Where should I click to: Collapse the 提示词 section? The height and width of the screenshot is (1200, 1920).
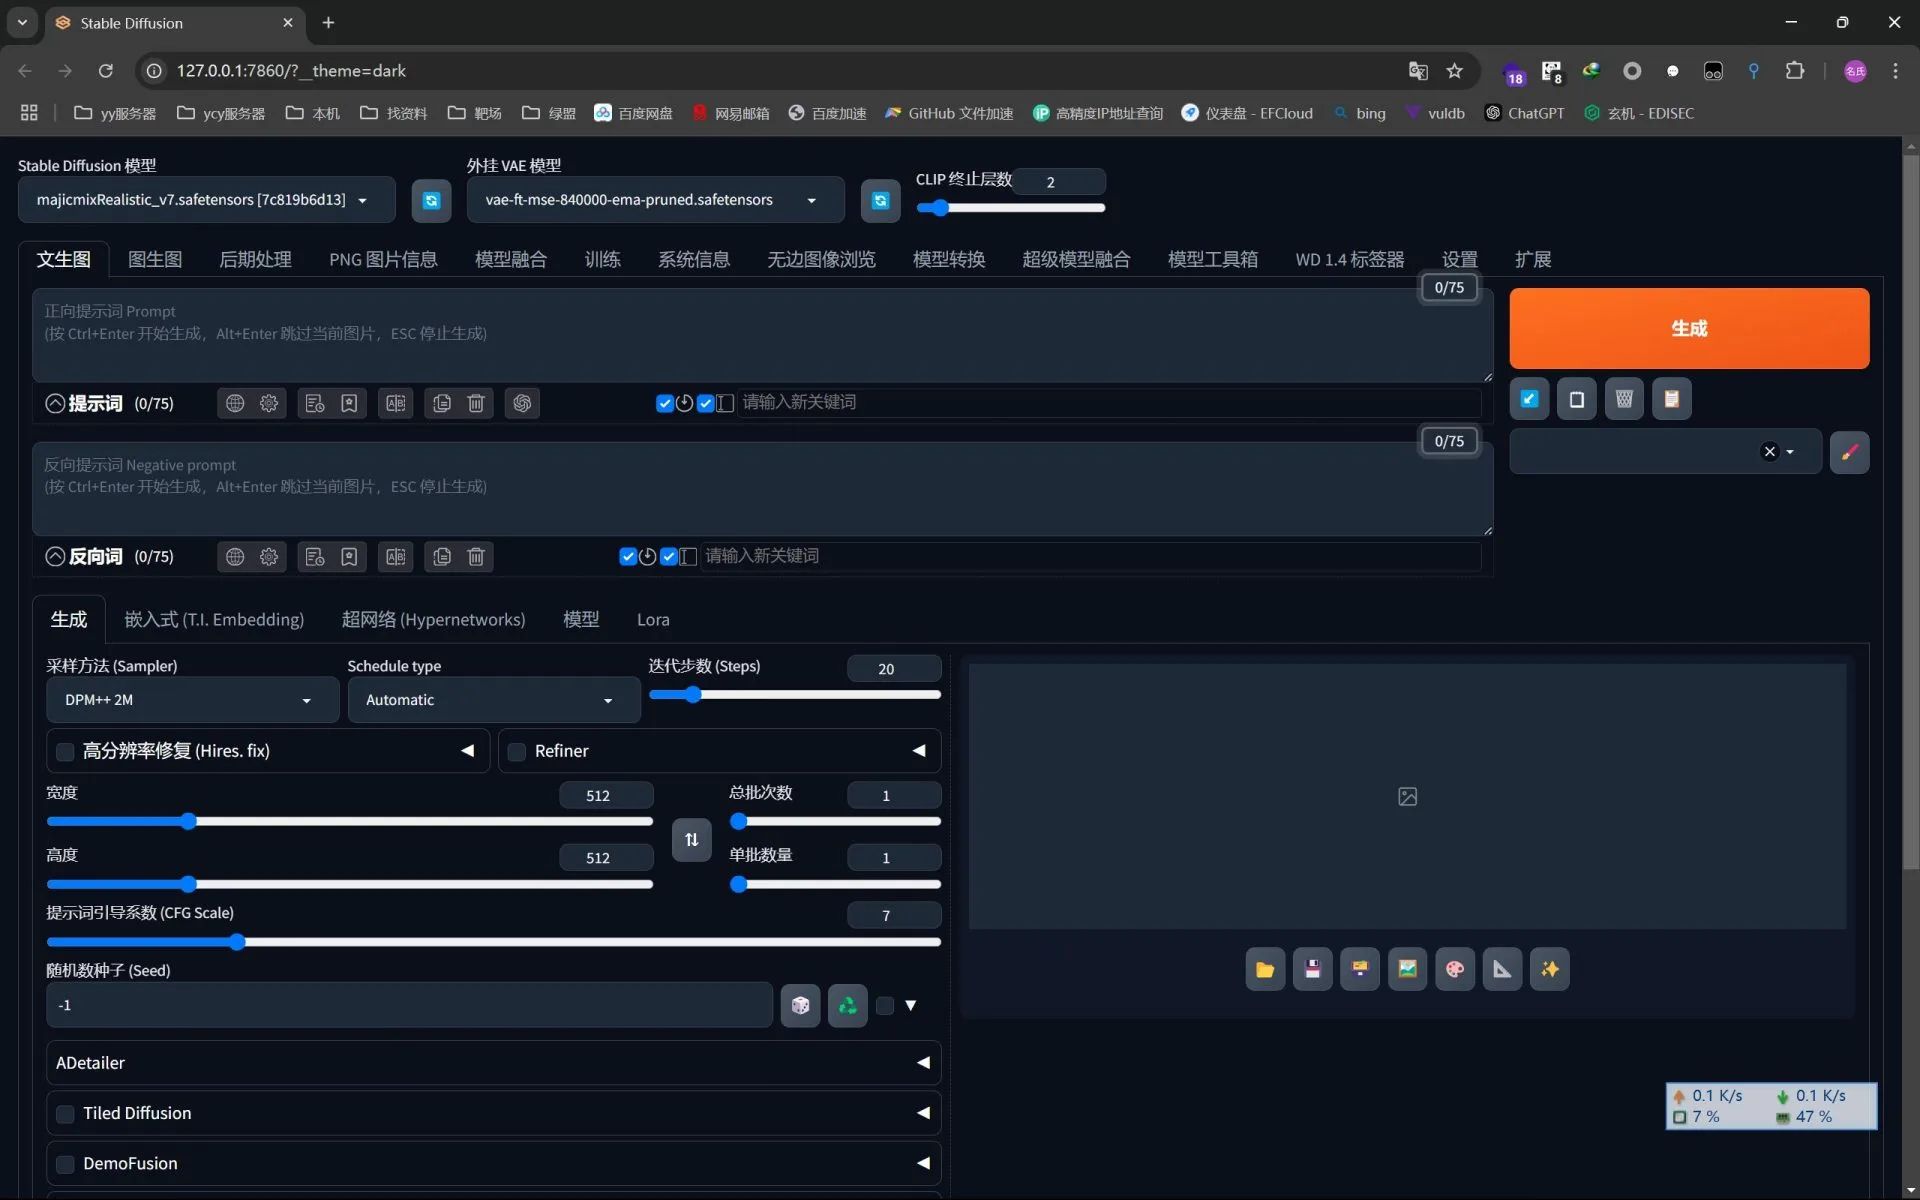55,403
